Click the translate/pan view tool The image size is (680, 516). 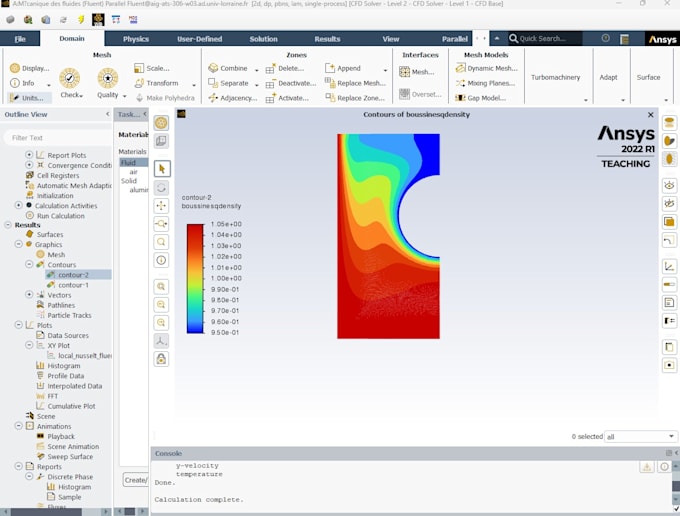[161, 206]
